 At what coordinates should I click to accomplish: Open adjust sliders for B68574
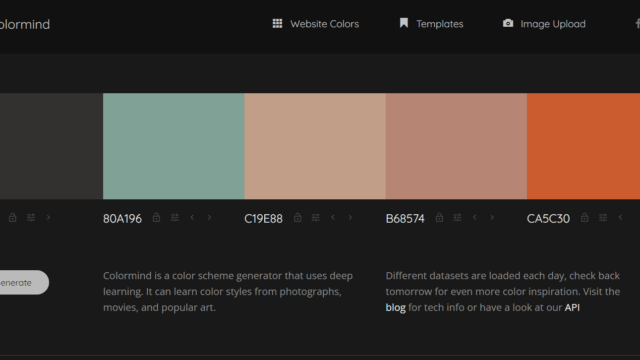click(457, 218)
